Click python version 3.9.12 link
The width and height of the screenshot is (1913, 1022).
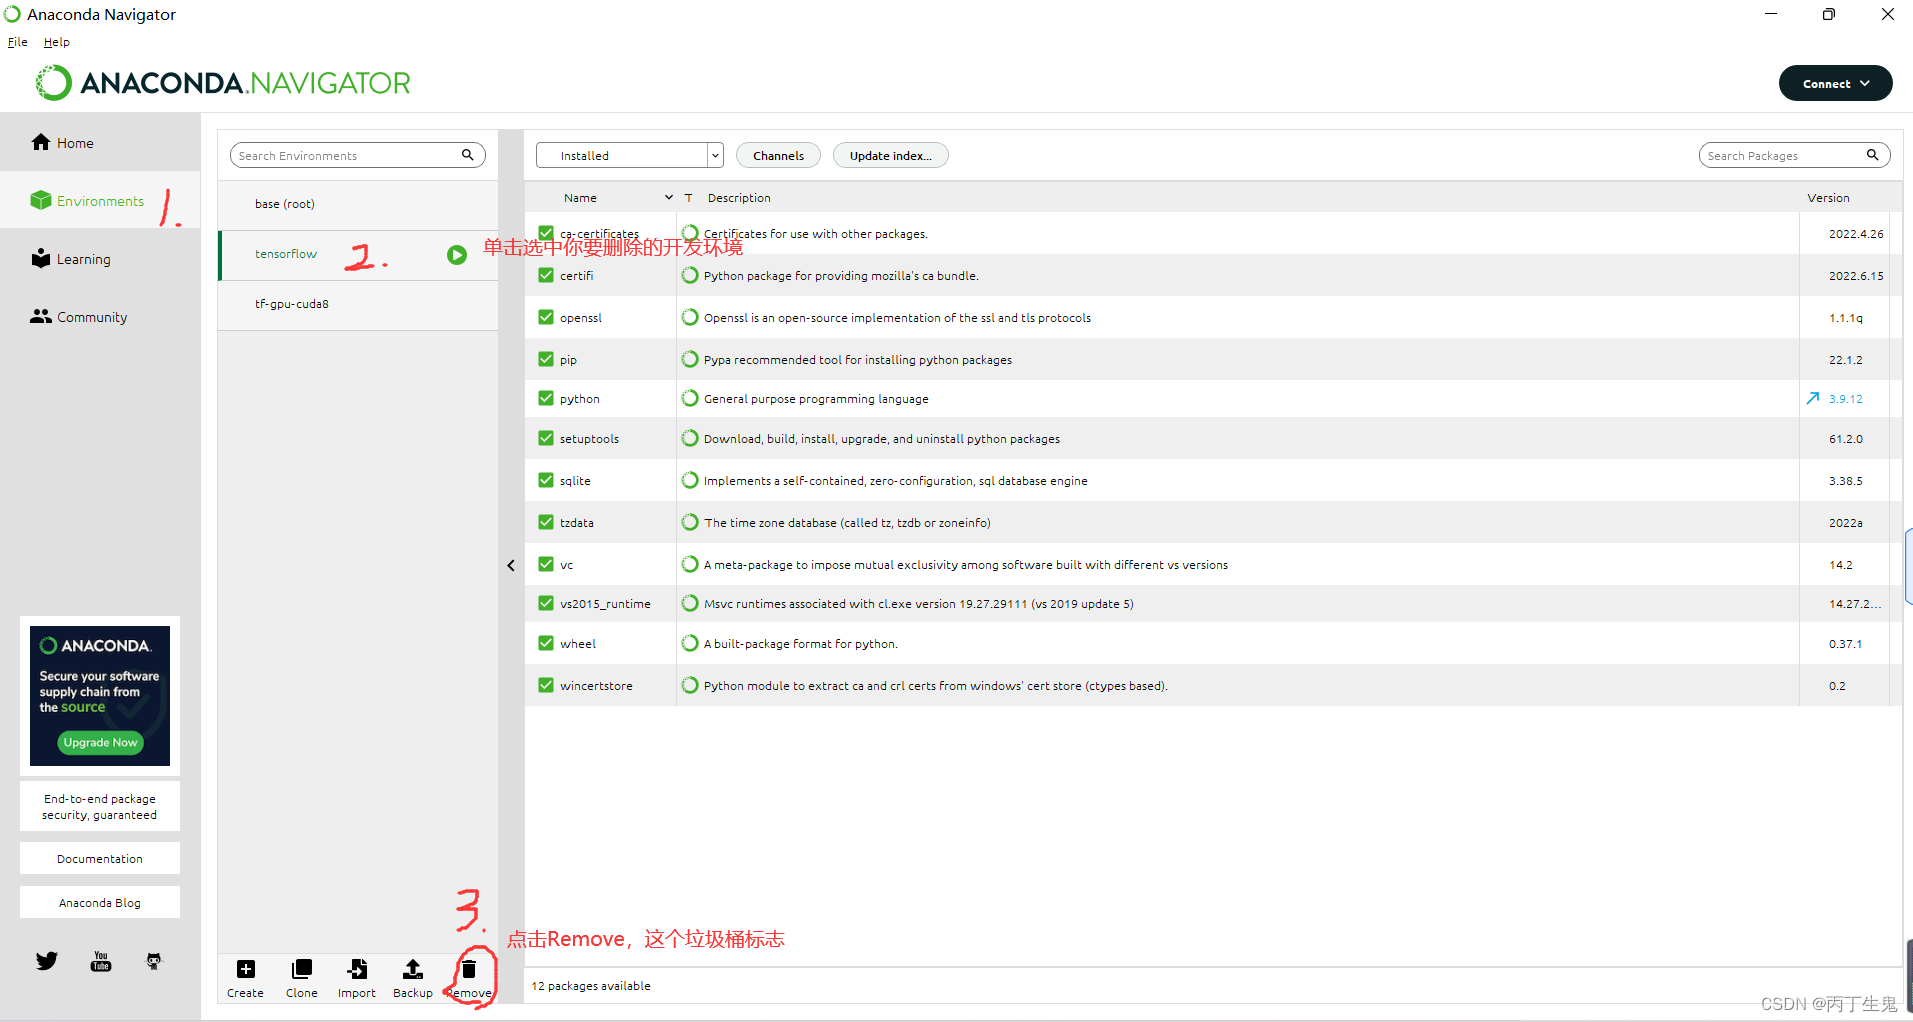pos(1846,399)
